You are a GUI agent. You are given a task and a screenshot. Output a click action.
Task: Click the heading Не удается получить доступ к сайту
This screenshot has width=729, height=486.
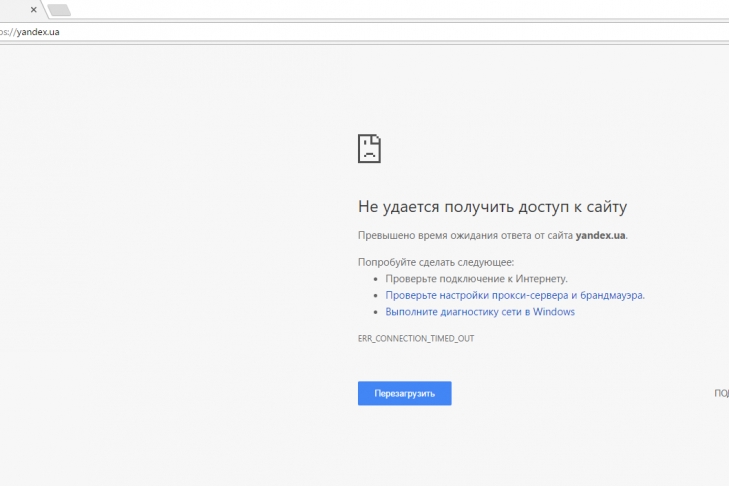coord(492,207)
